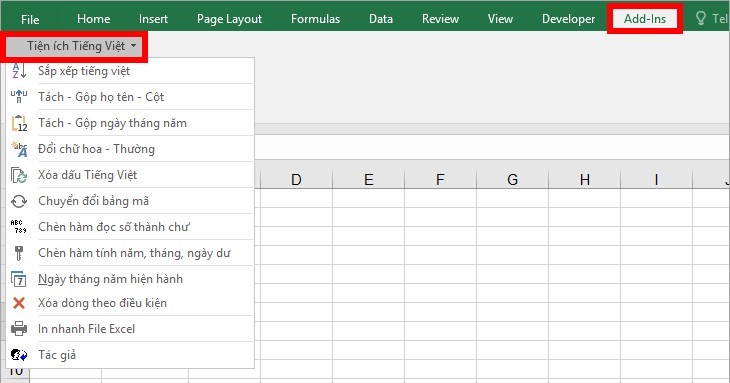Click the pin icon beside Chèn hàm tính năm
The height and width of the screenshot is (383, 730).
point(19,253)
